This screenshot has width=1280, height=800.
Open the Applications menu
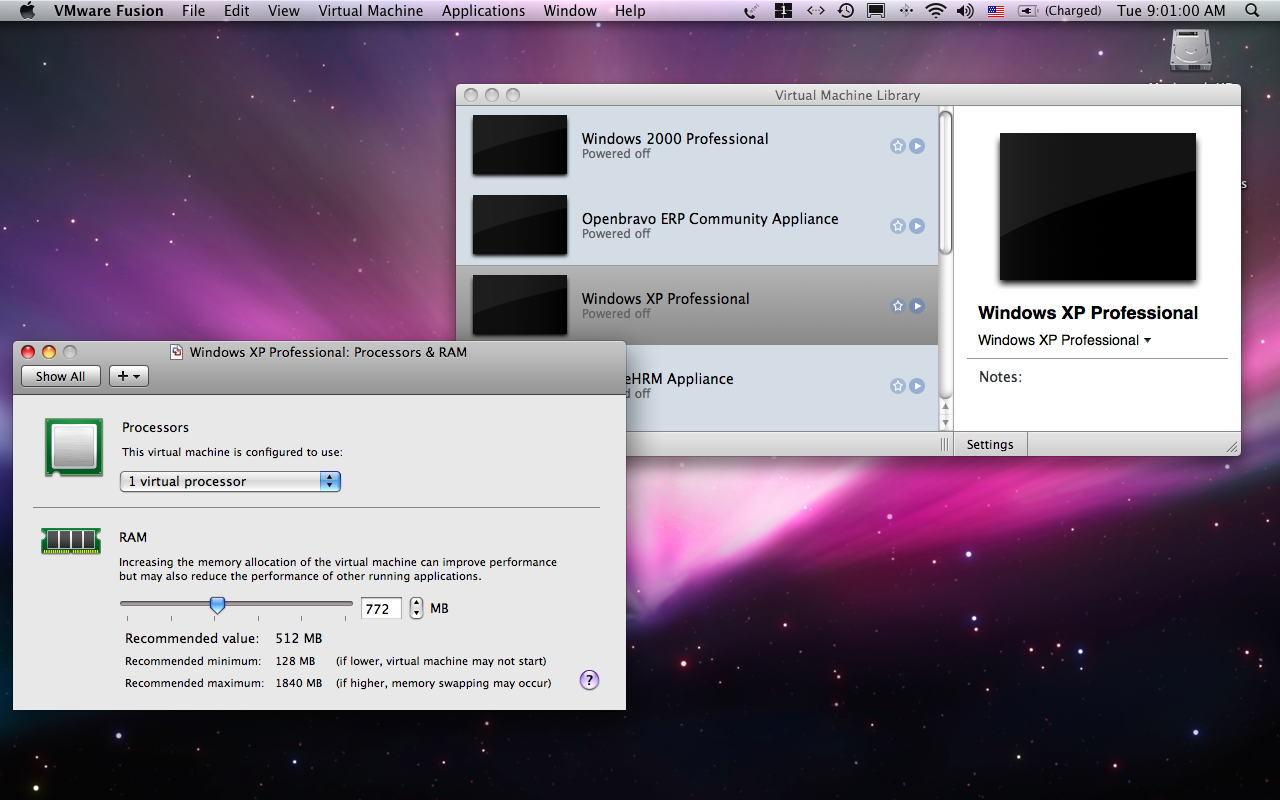pyautogui.click(x=484, y=11)
